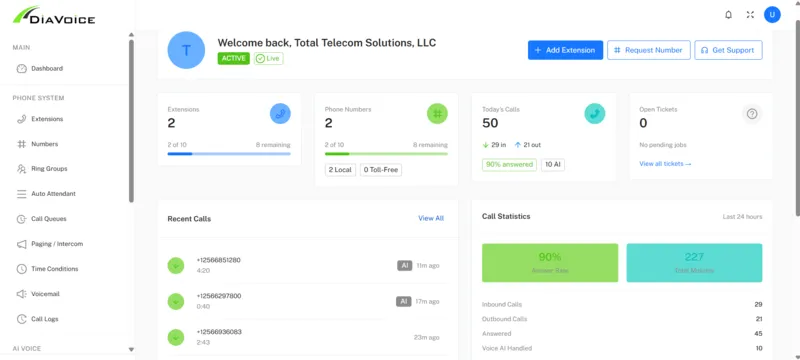Click the Open Tickets question mark icon
This screenshot has height=360, width=800.
(752, 114)
